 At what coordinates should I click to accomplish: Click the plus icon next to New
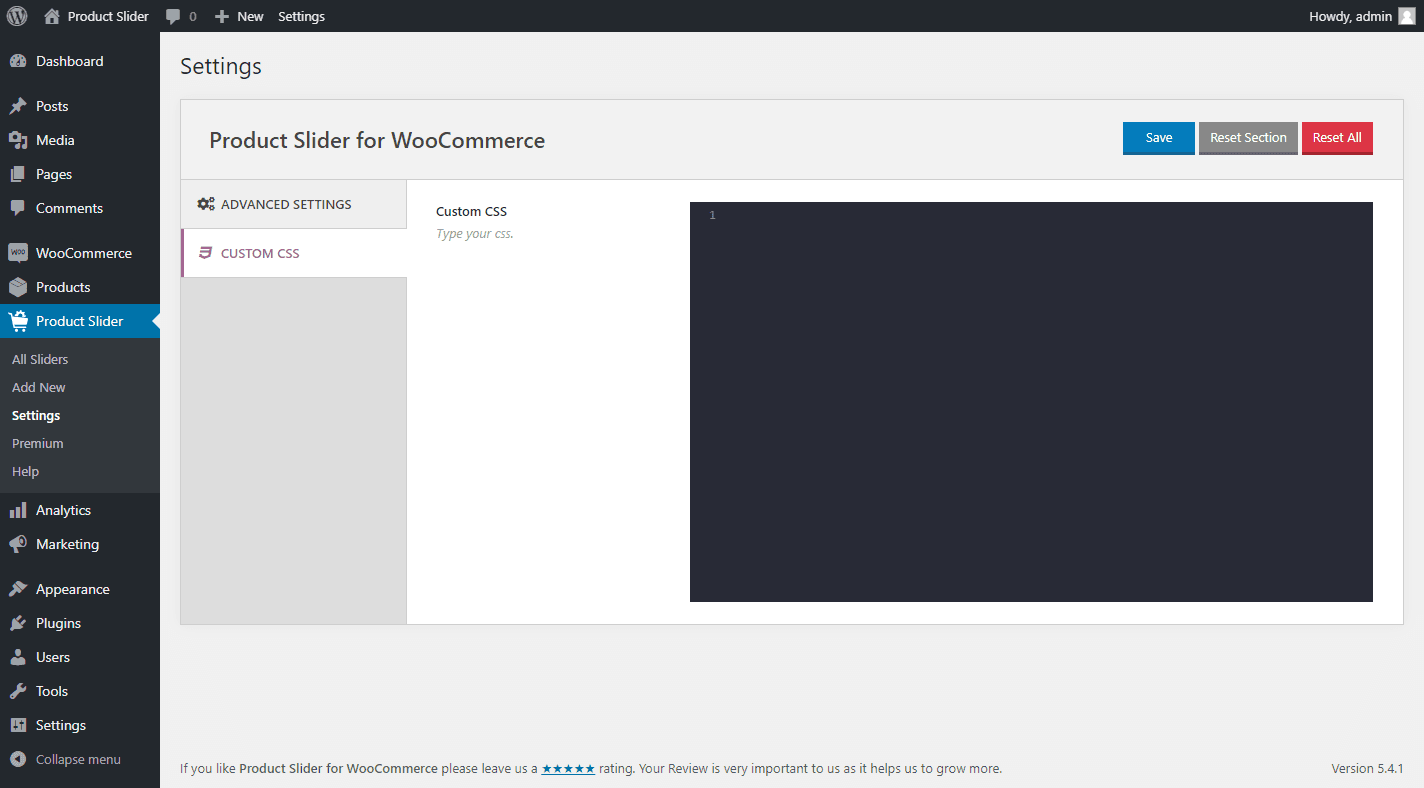coord(222,16)
